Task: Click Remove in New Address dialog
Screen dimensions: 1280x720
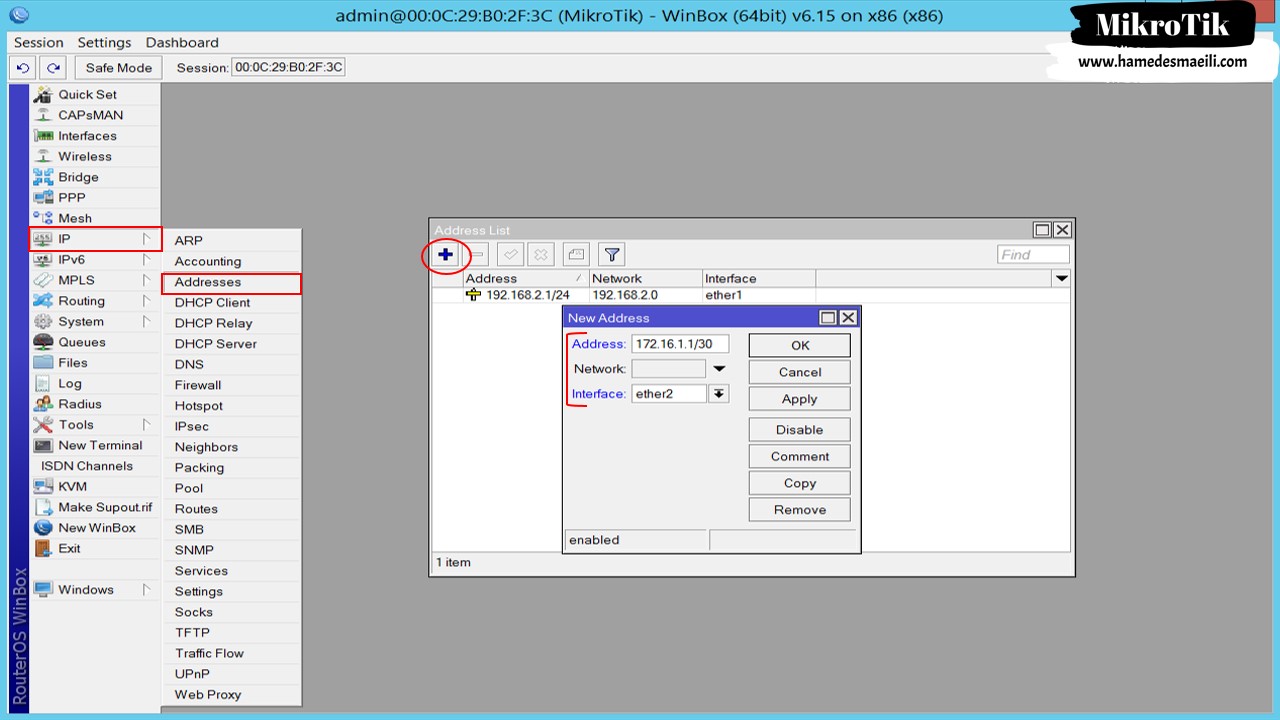Action: coord(800,509)
